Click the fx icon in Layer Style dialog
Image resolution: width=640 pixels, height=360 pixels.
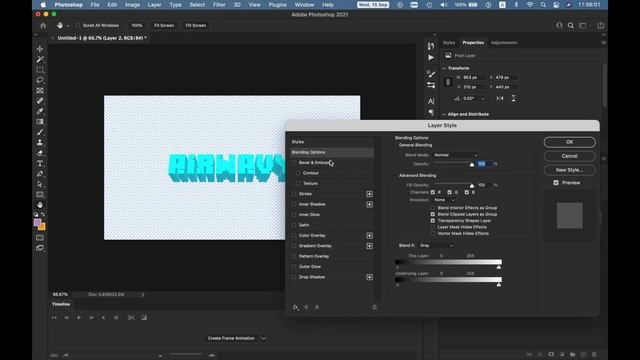tap(295, 307)
